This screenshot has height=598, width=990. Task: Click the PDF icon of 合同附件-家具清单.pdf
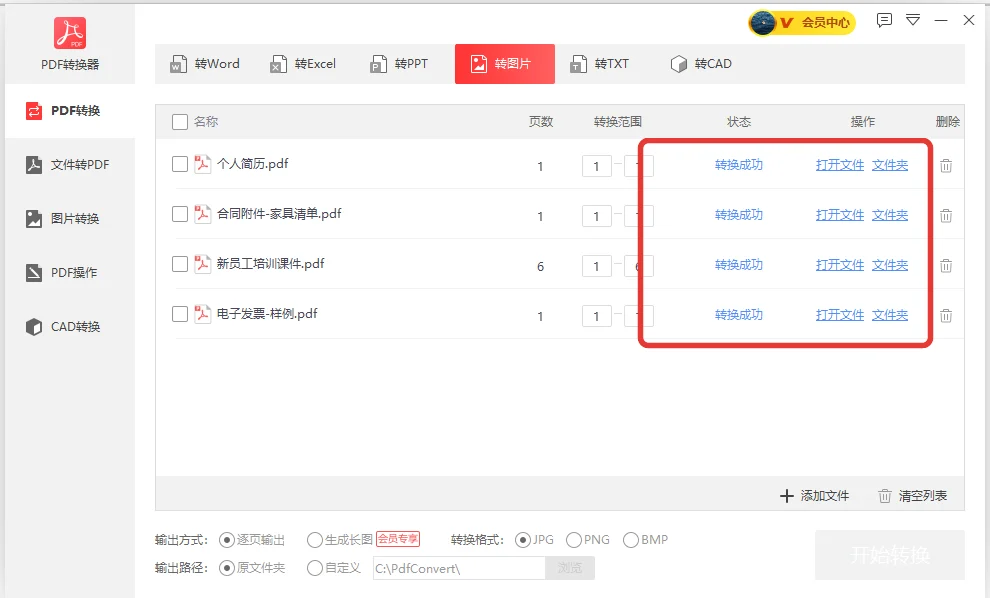click(202, 214)
